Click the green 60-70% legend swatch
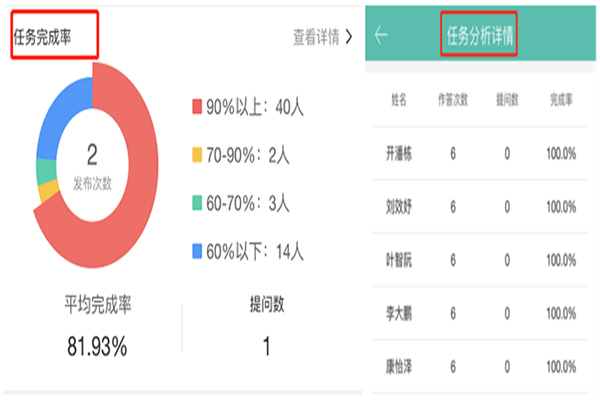 196,203
